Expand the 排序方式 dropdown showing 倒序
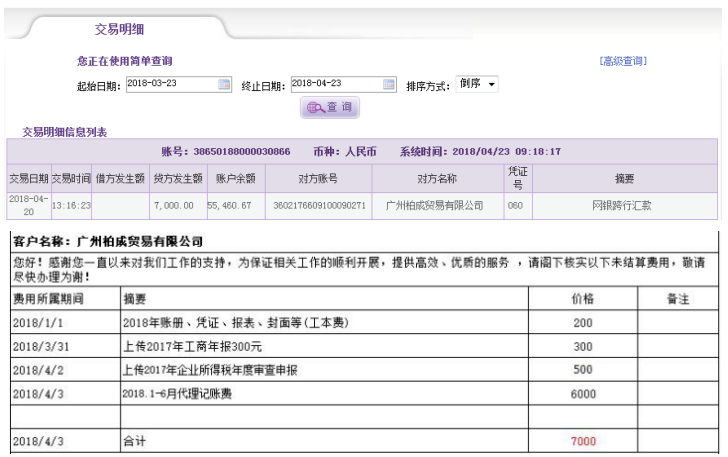 [477, 84]
